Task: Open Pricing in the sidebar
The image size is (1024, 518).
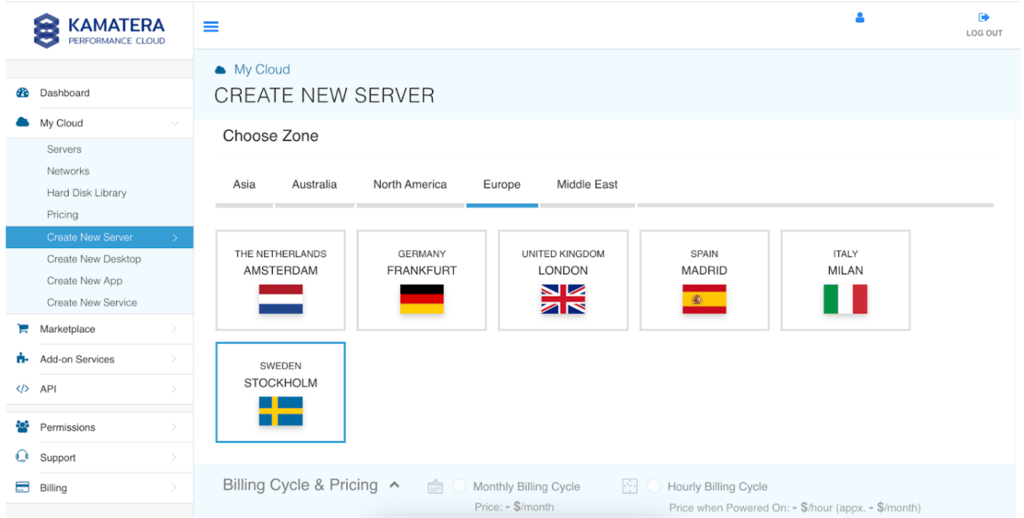Action: click(62, 214)
